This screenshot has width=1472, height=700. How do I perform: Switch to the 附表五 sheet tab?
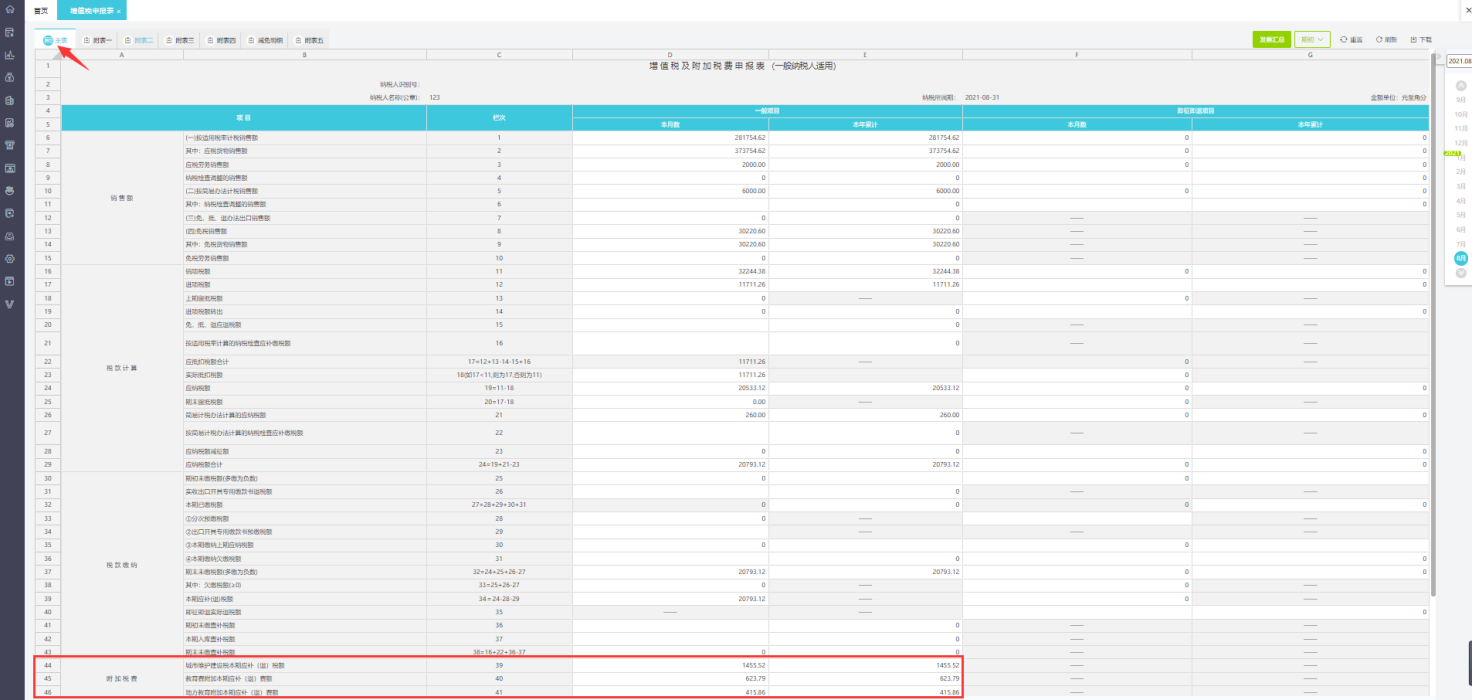coord(308,41)
